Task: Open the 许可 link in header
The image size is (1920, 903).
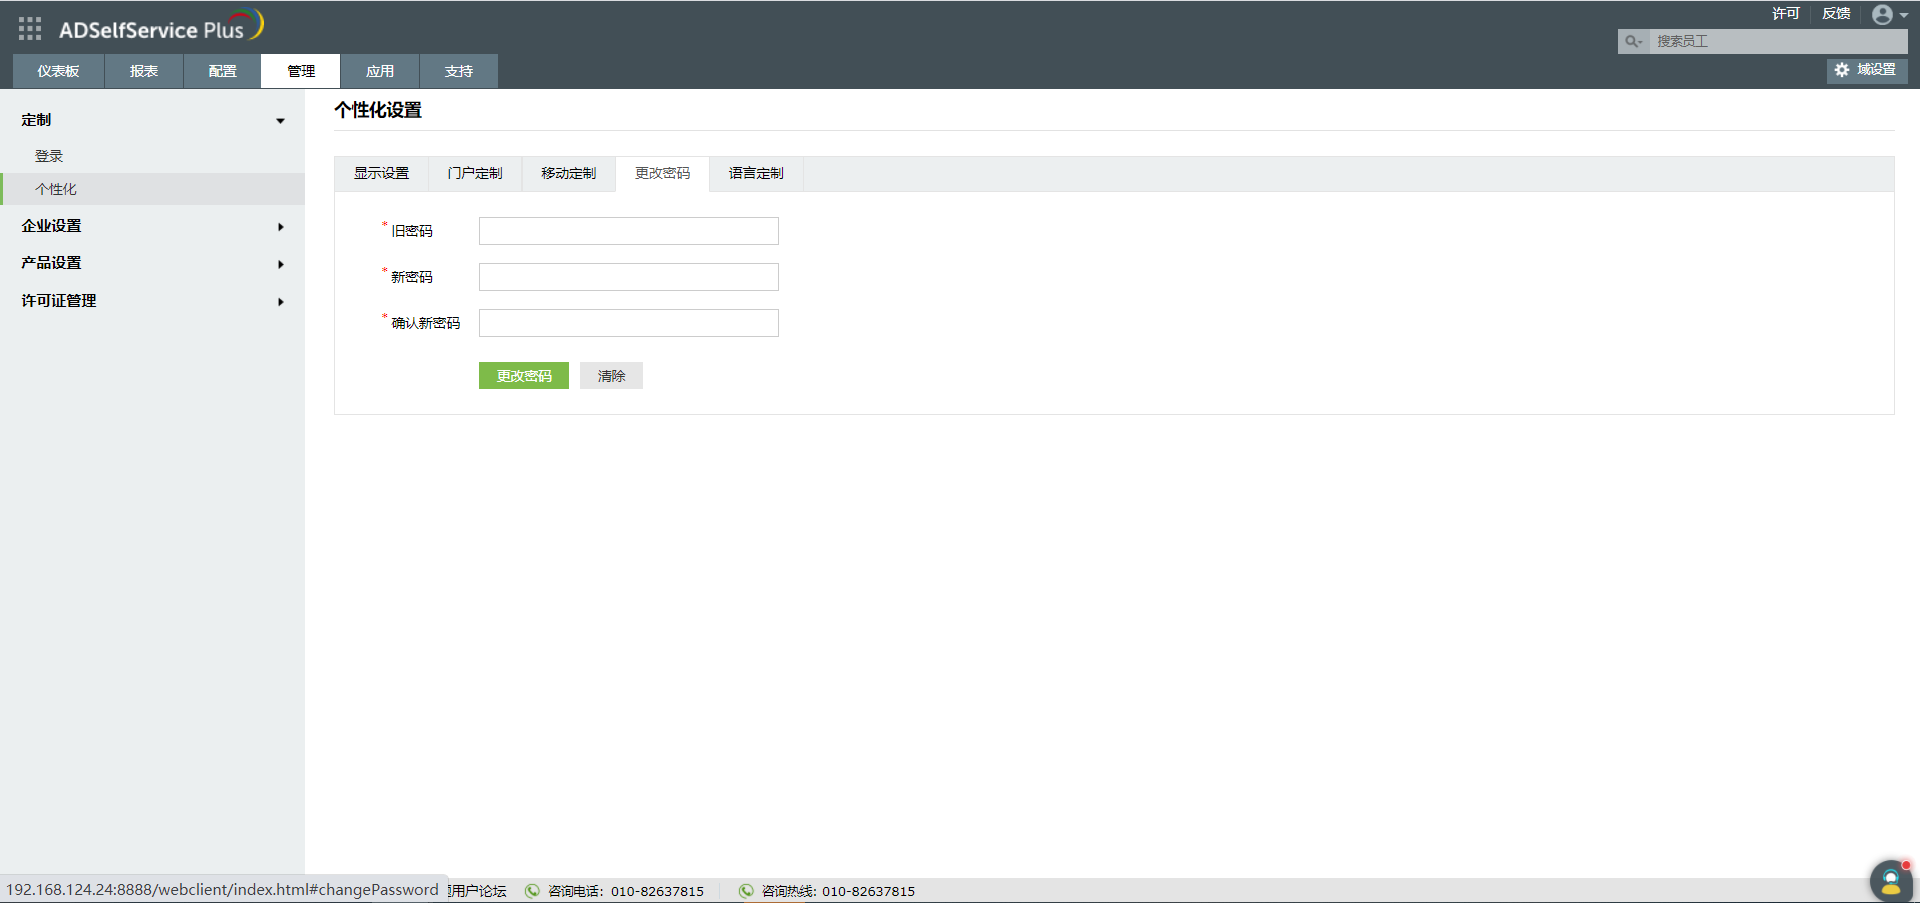Action: click(x=1786, y=14)
